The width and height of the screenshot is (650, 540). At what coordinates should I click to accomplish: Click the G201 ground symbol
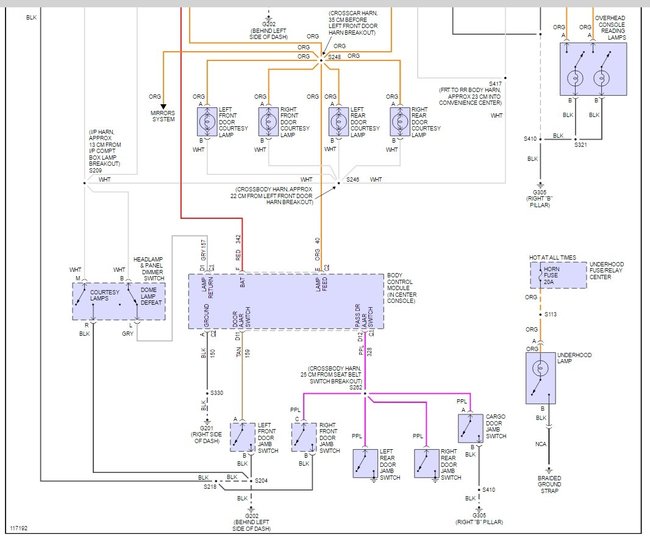coord(207,422)
